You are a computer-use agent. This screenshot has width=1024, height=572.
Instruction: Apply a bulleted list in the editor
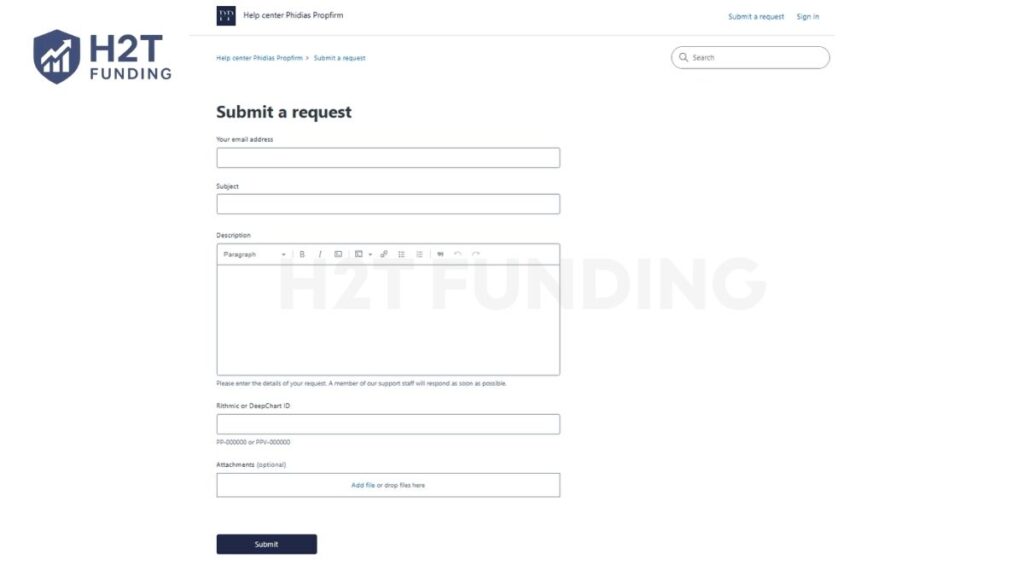click(x=402, y=254)
